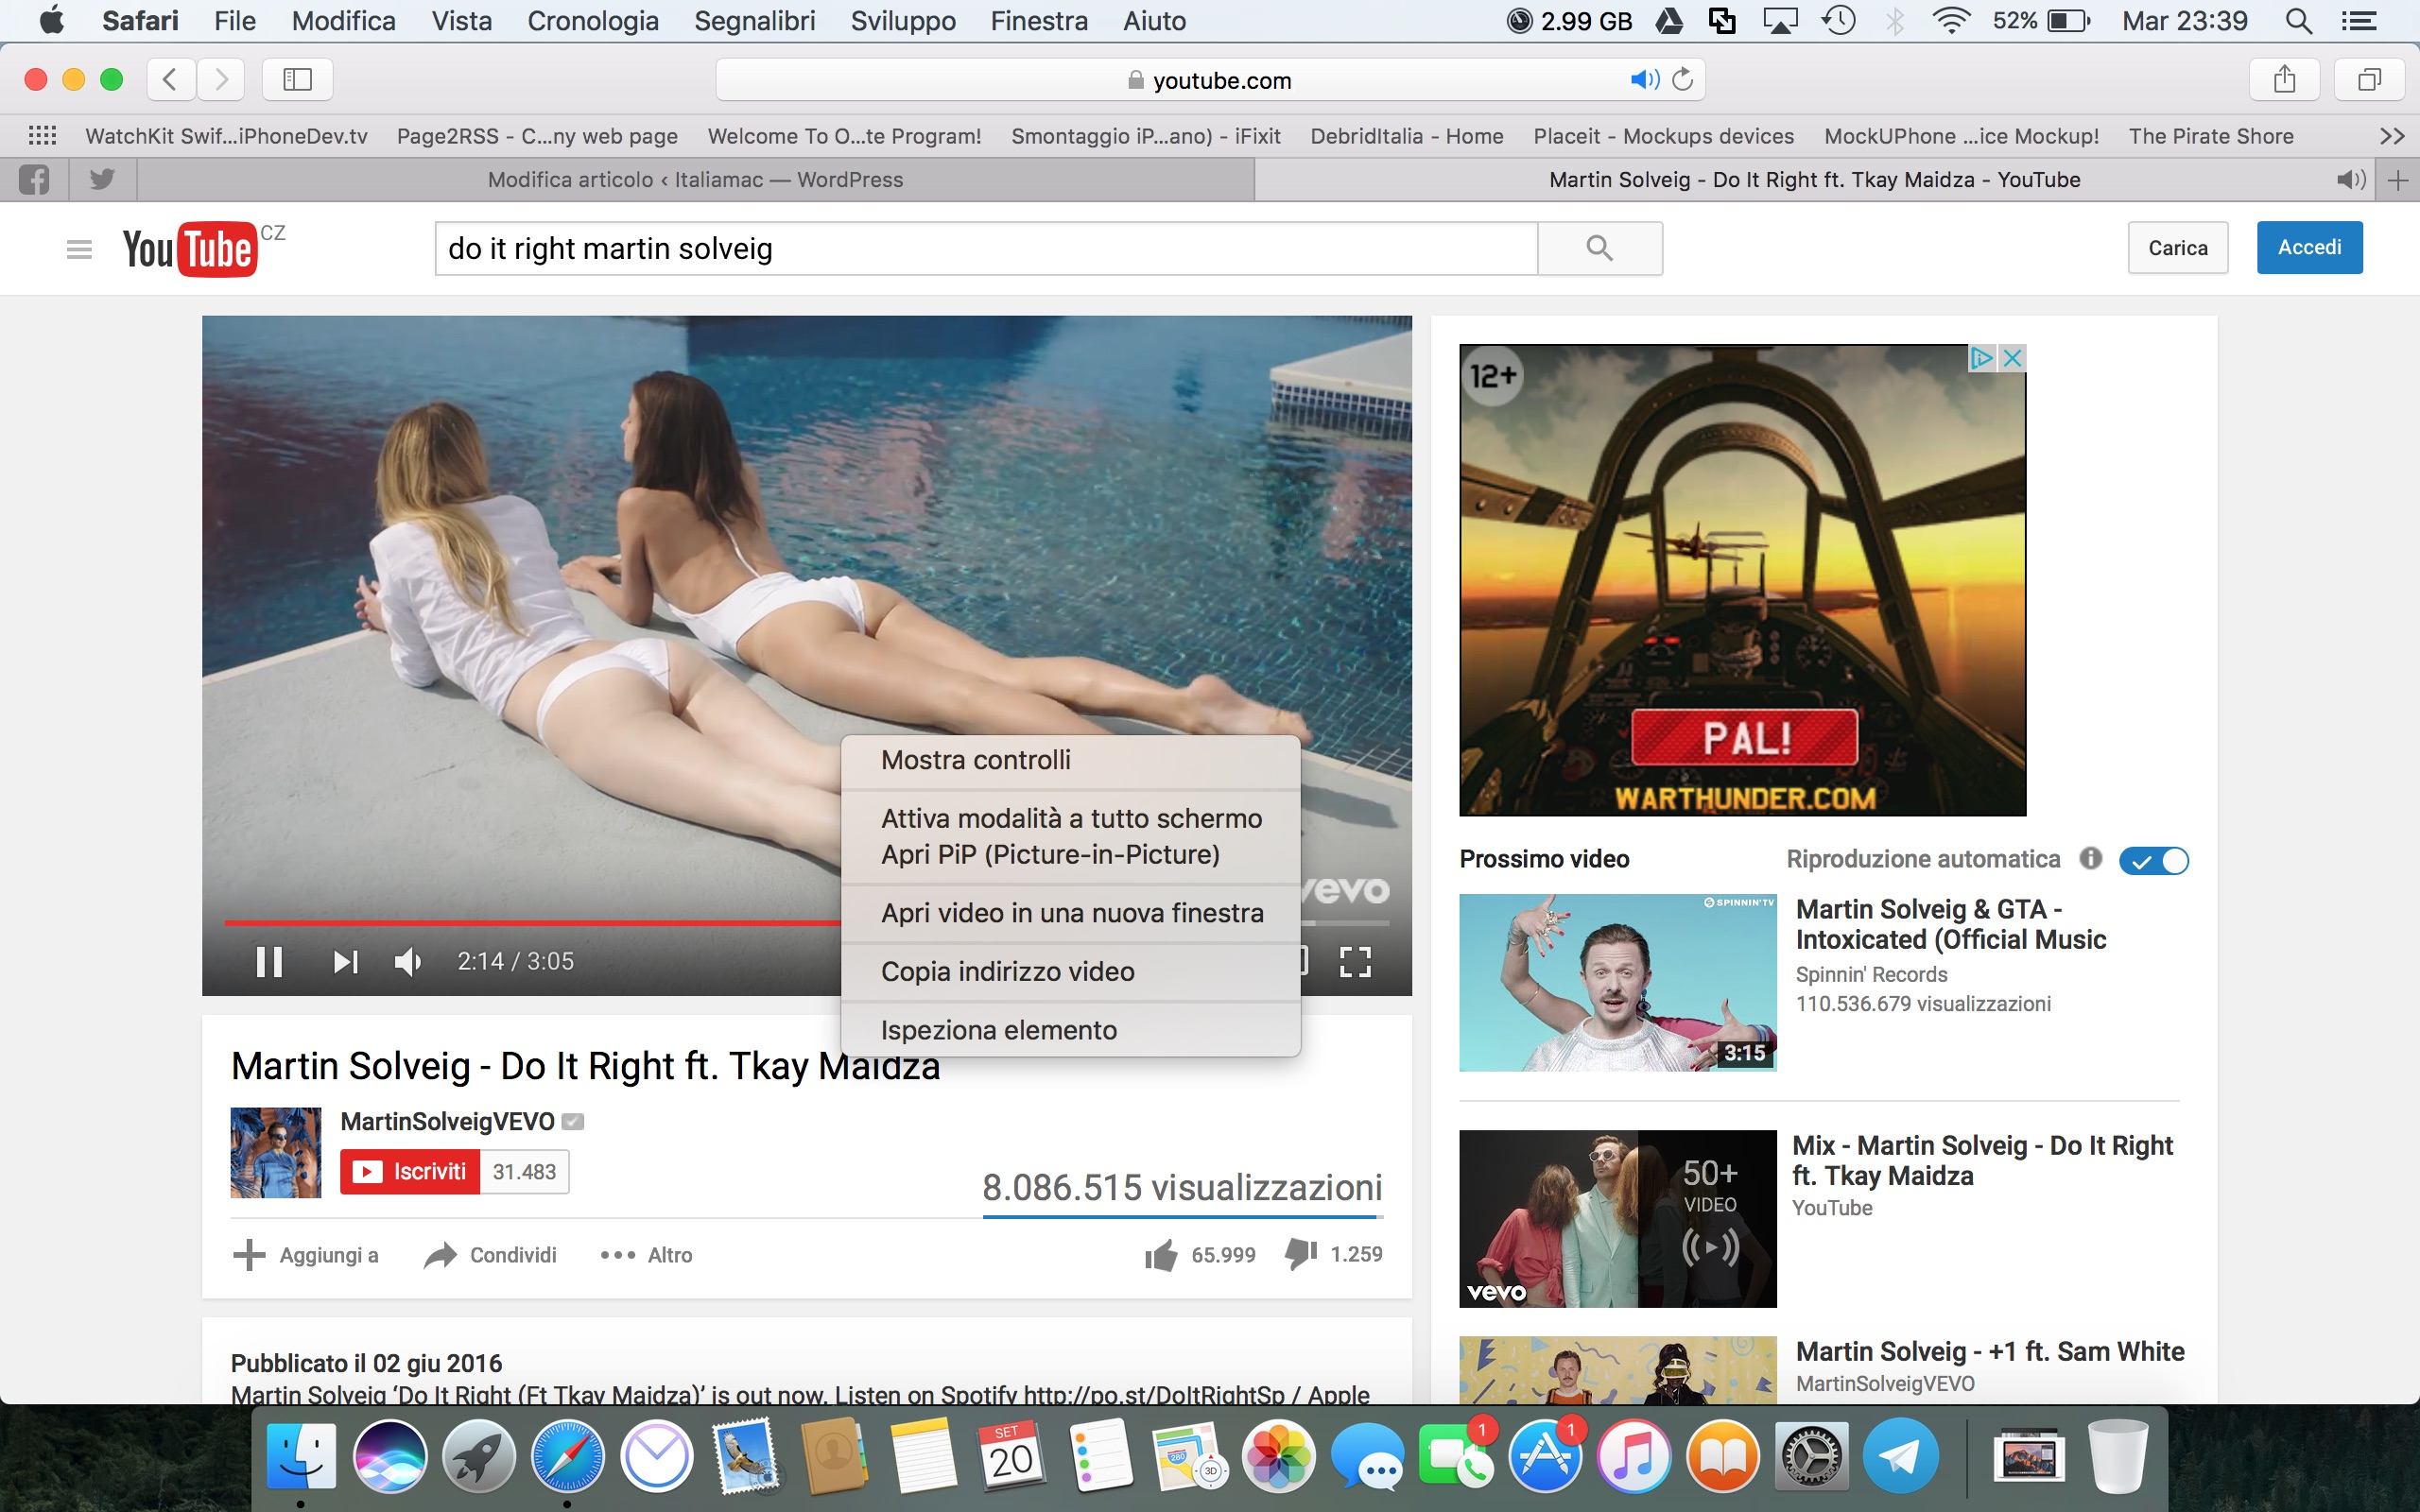The width and height of the screenshot is (2420, 1512).
Task: Open the Aggiungi a playlist dropdown
Action: coord(305,1255)
